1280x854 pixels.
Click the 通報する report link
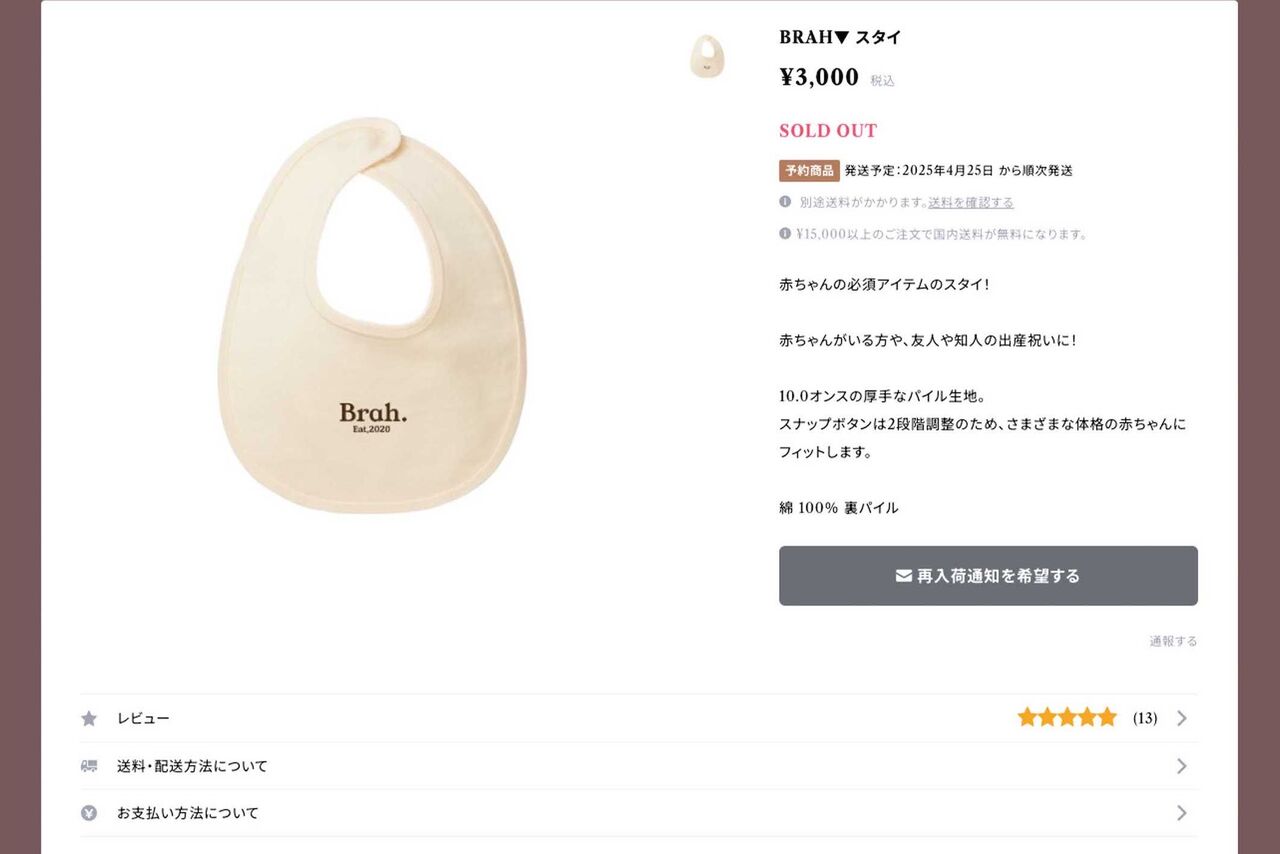[x=1173, y=642]
